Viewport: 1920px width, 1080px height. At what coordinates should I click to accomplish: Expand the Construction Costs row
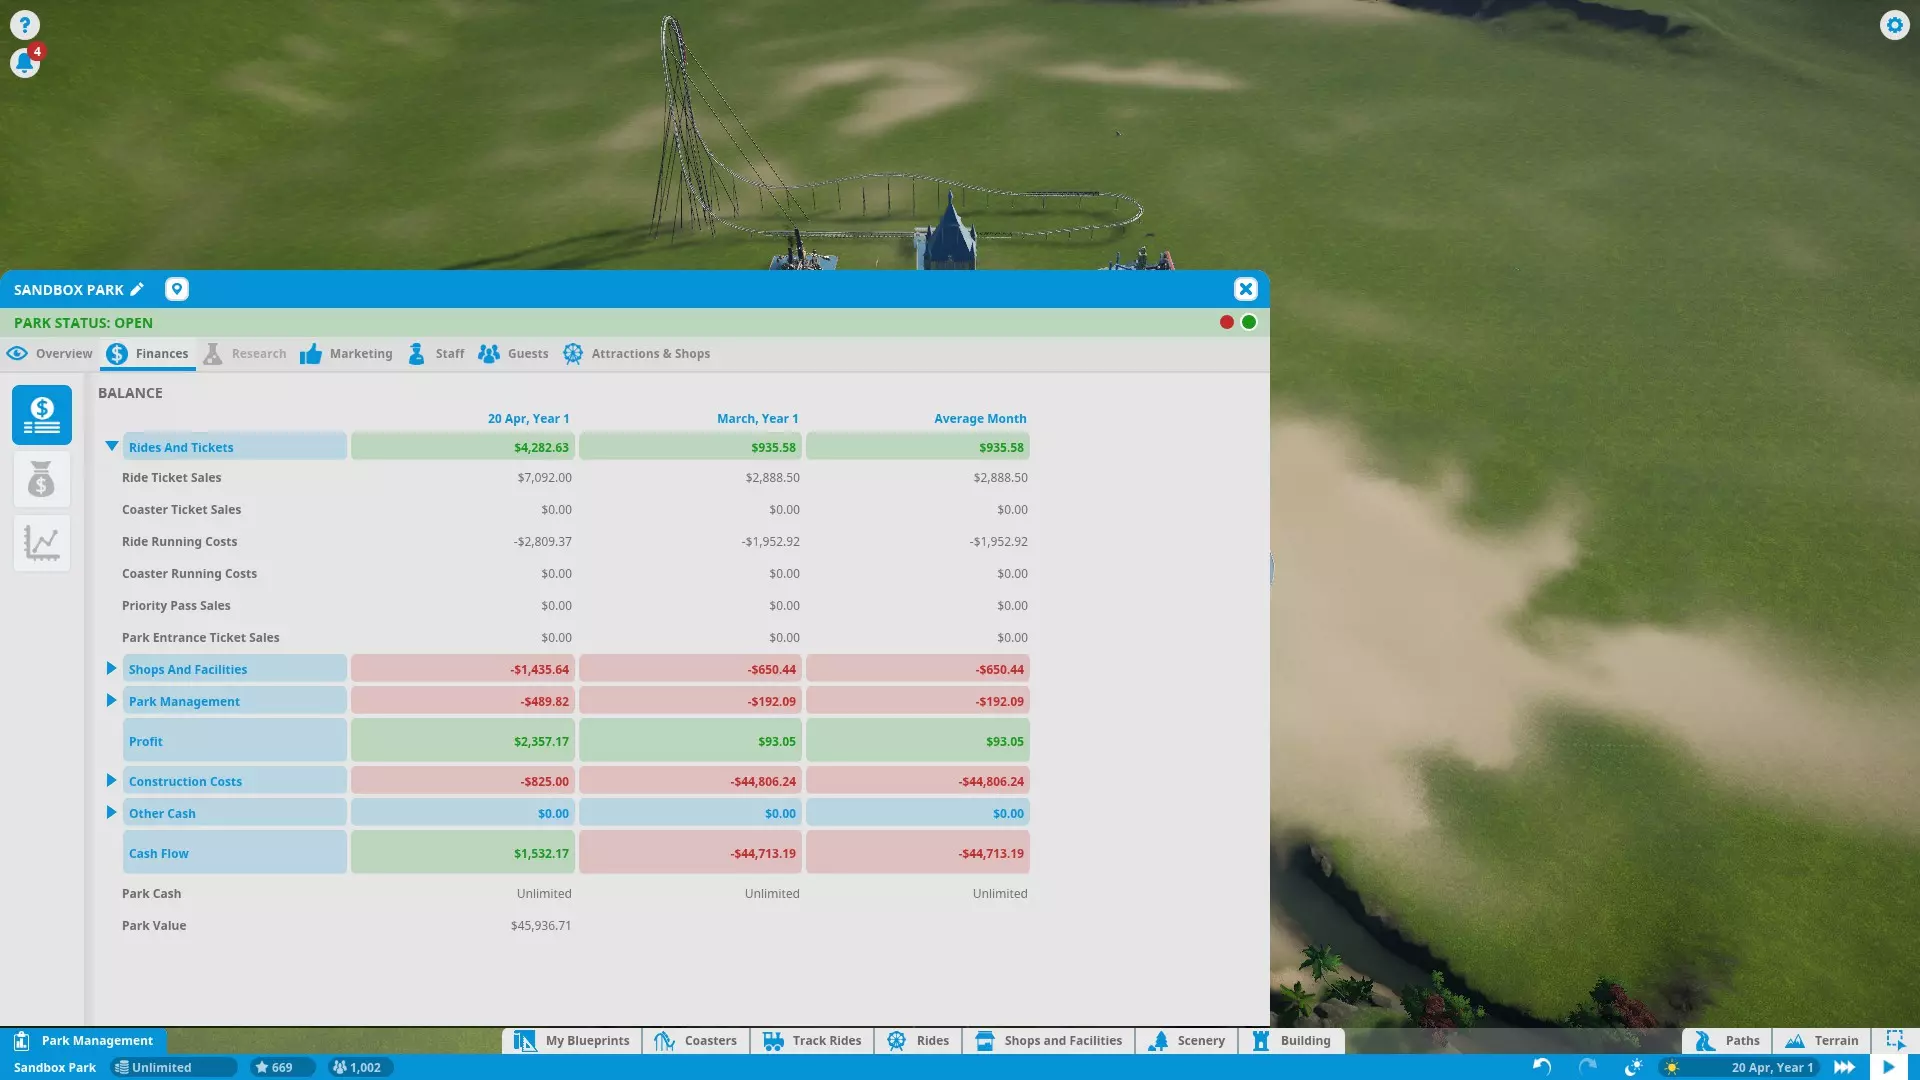111,780
